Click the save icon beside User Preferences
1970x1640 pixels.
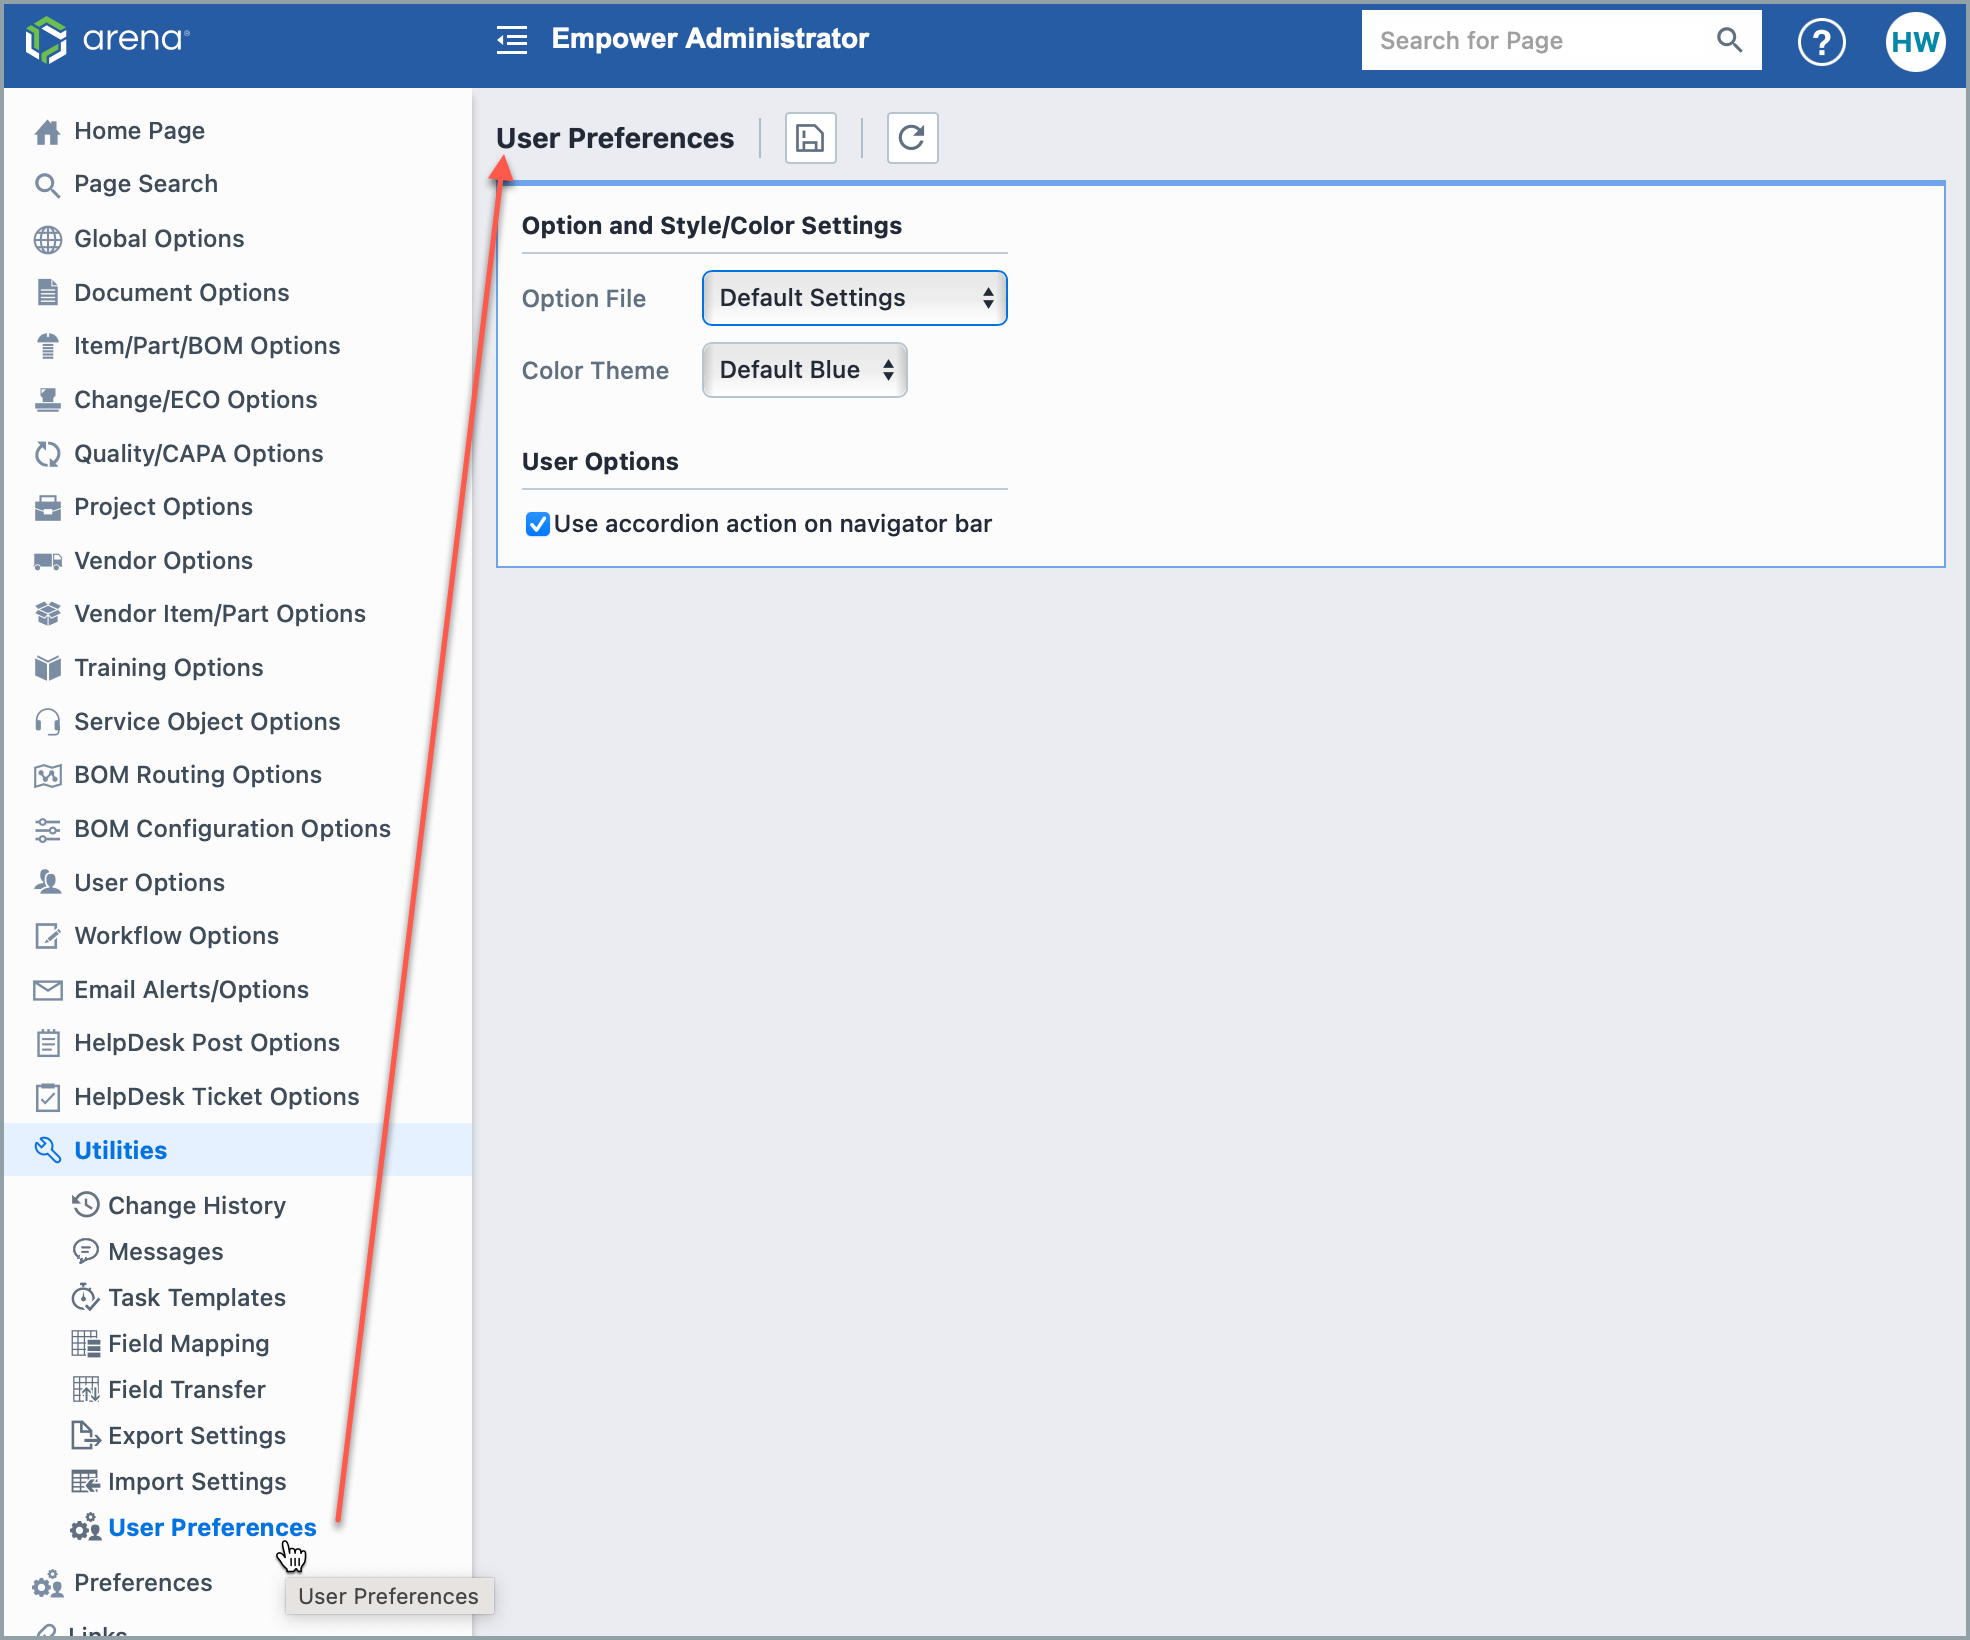810,138
